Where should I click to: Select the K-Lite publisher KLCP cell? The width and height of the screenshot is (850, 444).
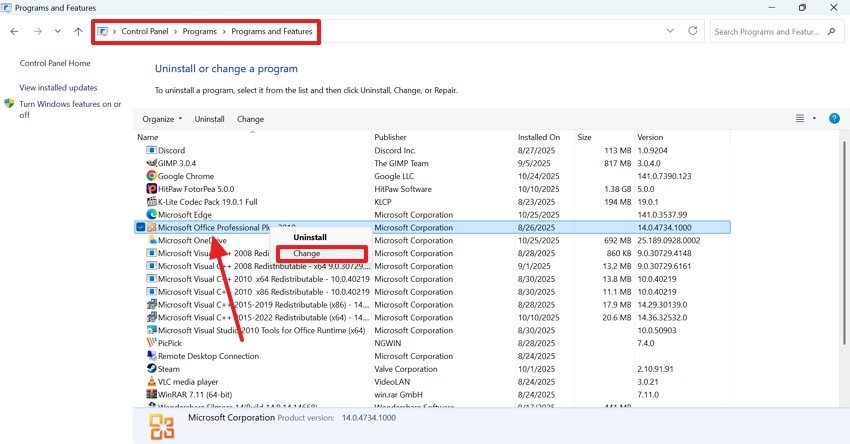[x=383, y=202]
